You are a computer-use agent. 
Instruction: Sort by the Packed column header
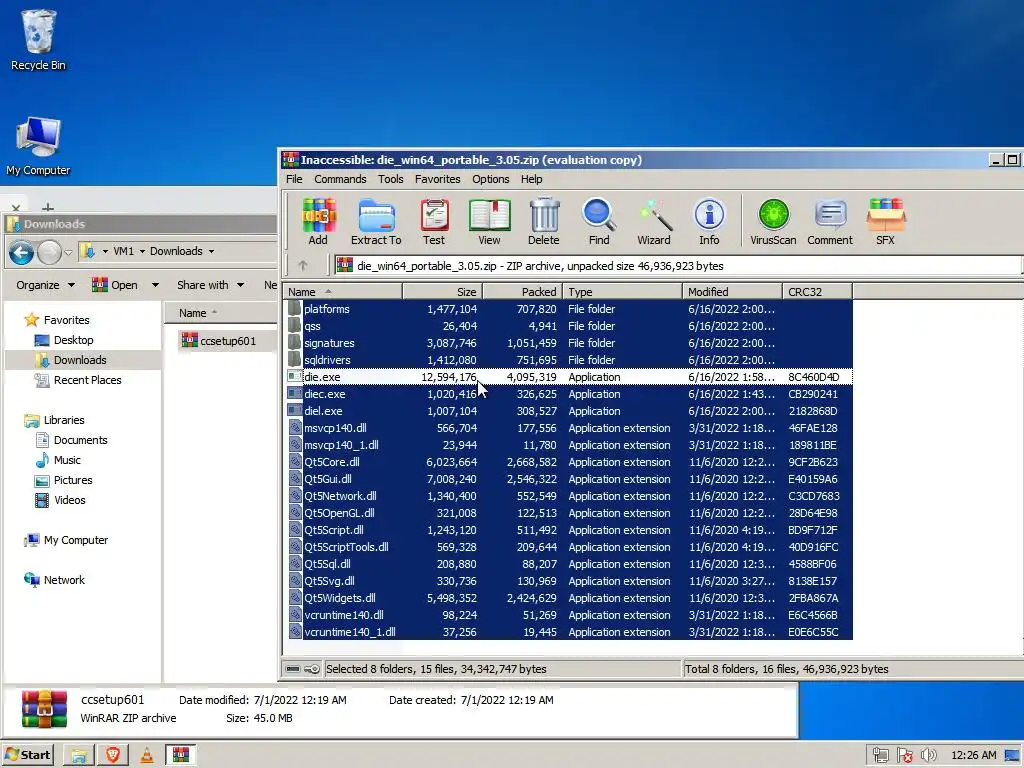(522, 292)
